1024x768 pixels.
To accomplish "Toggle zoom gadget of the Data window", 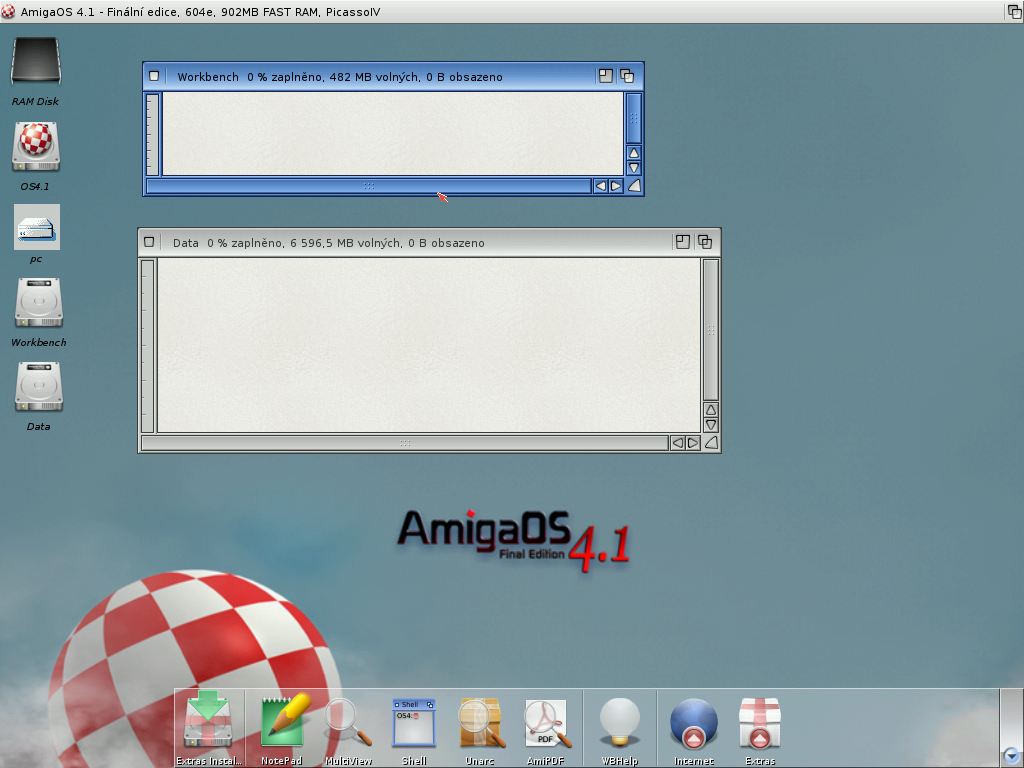I will 683,242.
